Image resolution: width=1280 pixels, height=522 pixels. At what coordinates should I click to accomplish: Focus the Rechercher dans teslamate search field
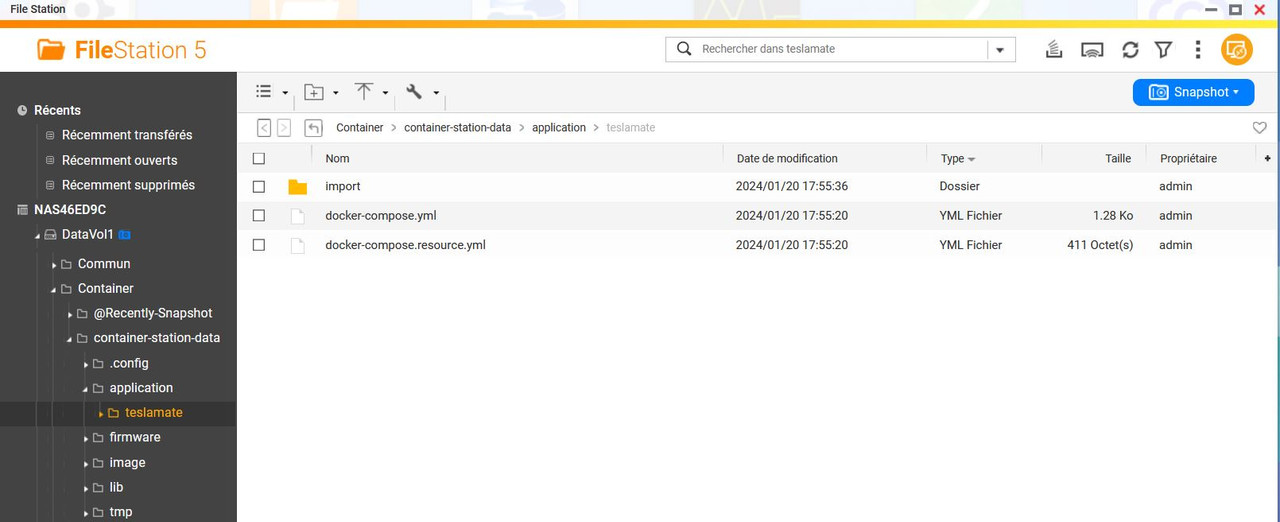coord(840,49)
